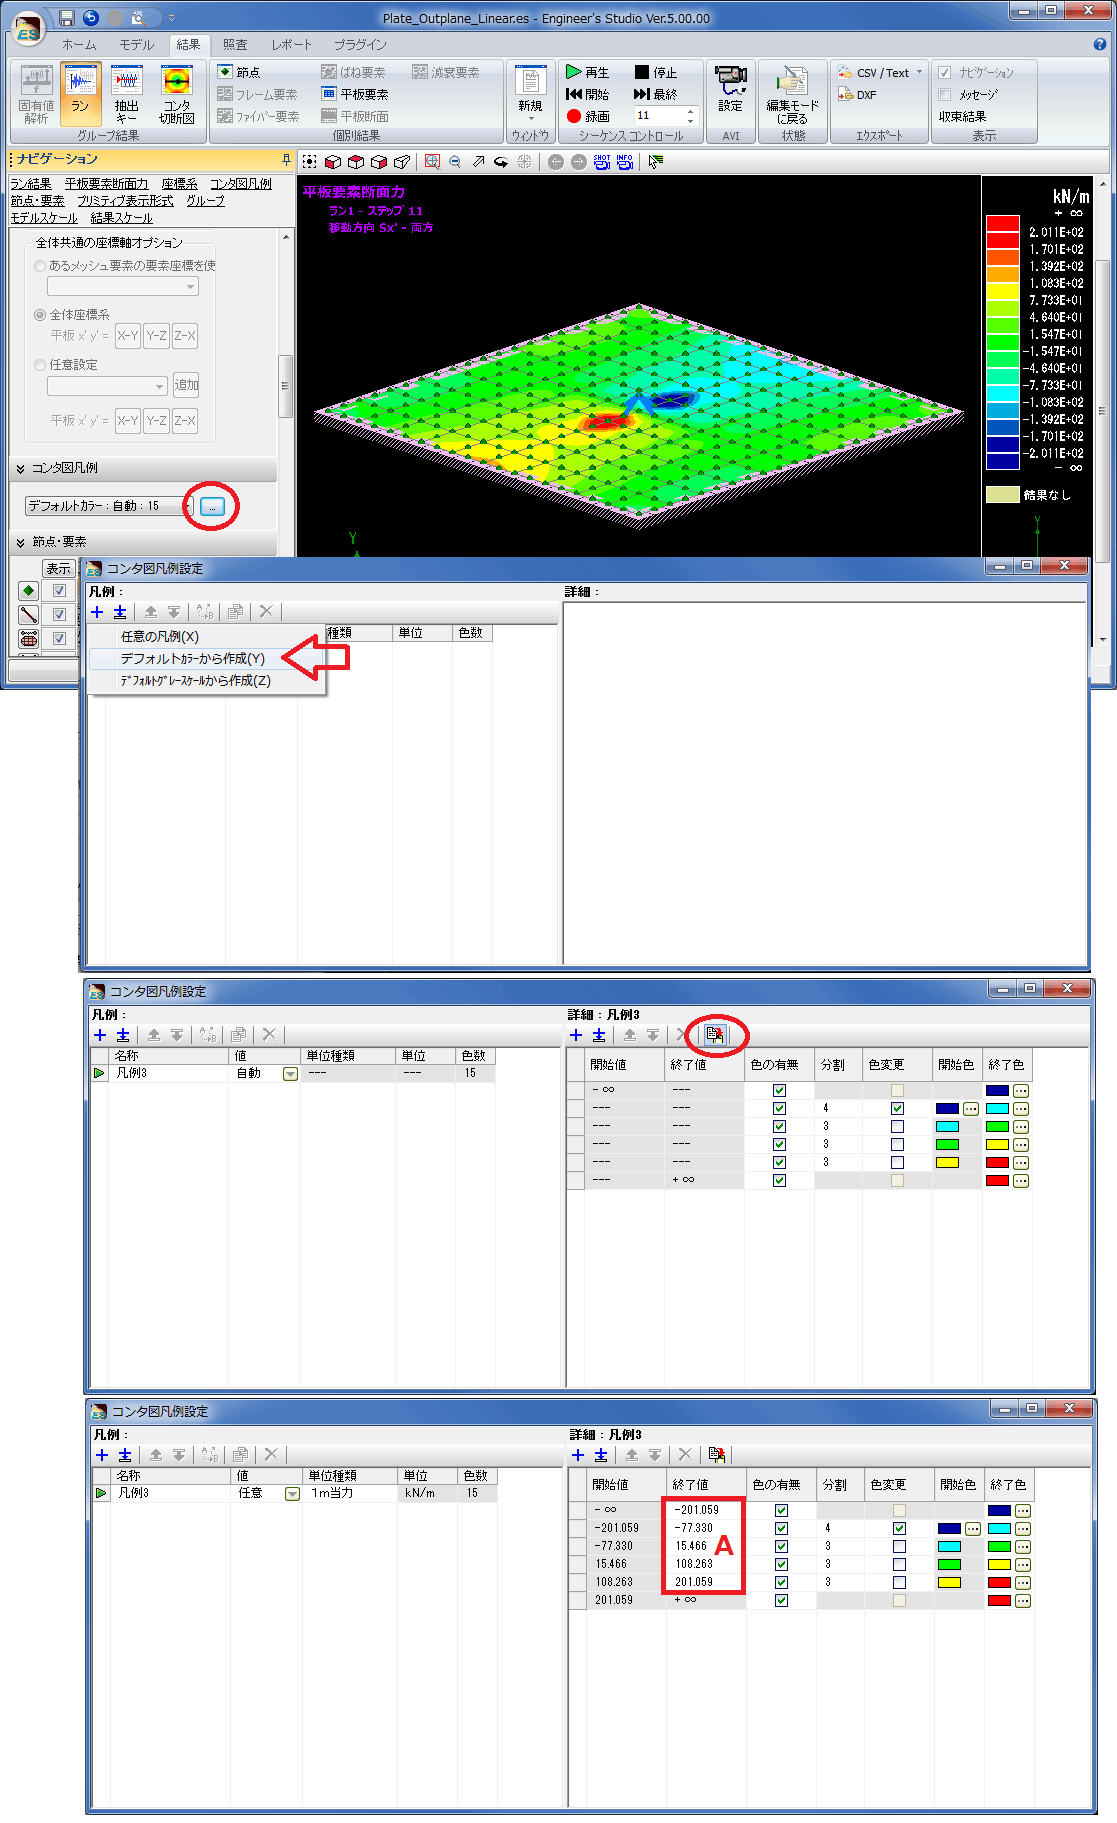
Task: Click the プリミティブ表示形式 link
Action: click(x=125, y=201)
